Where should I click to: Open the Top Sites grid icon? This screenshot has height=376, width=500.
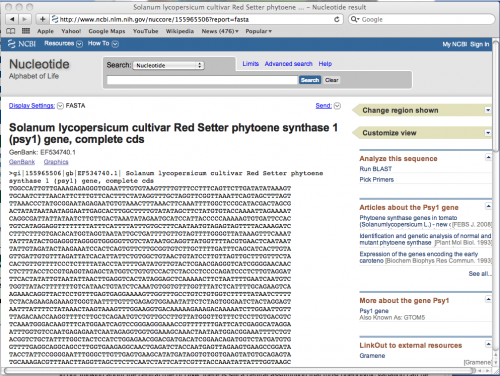(26, 31)
